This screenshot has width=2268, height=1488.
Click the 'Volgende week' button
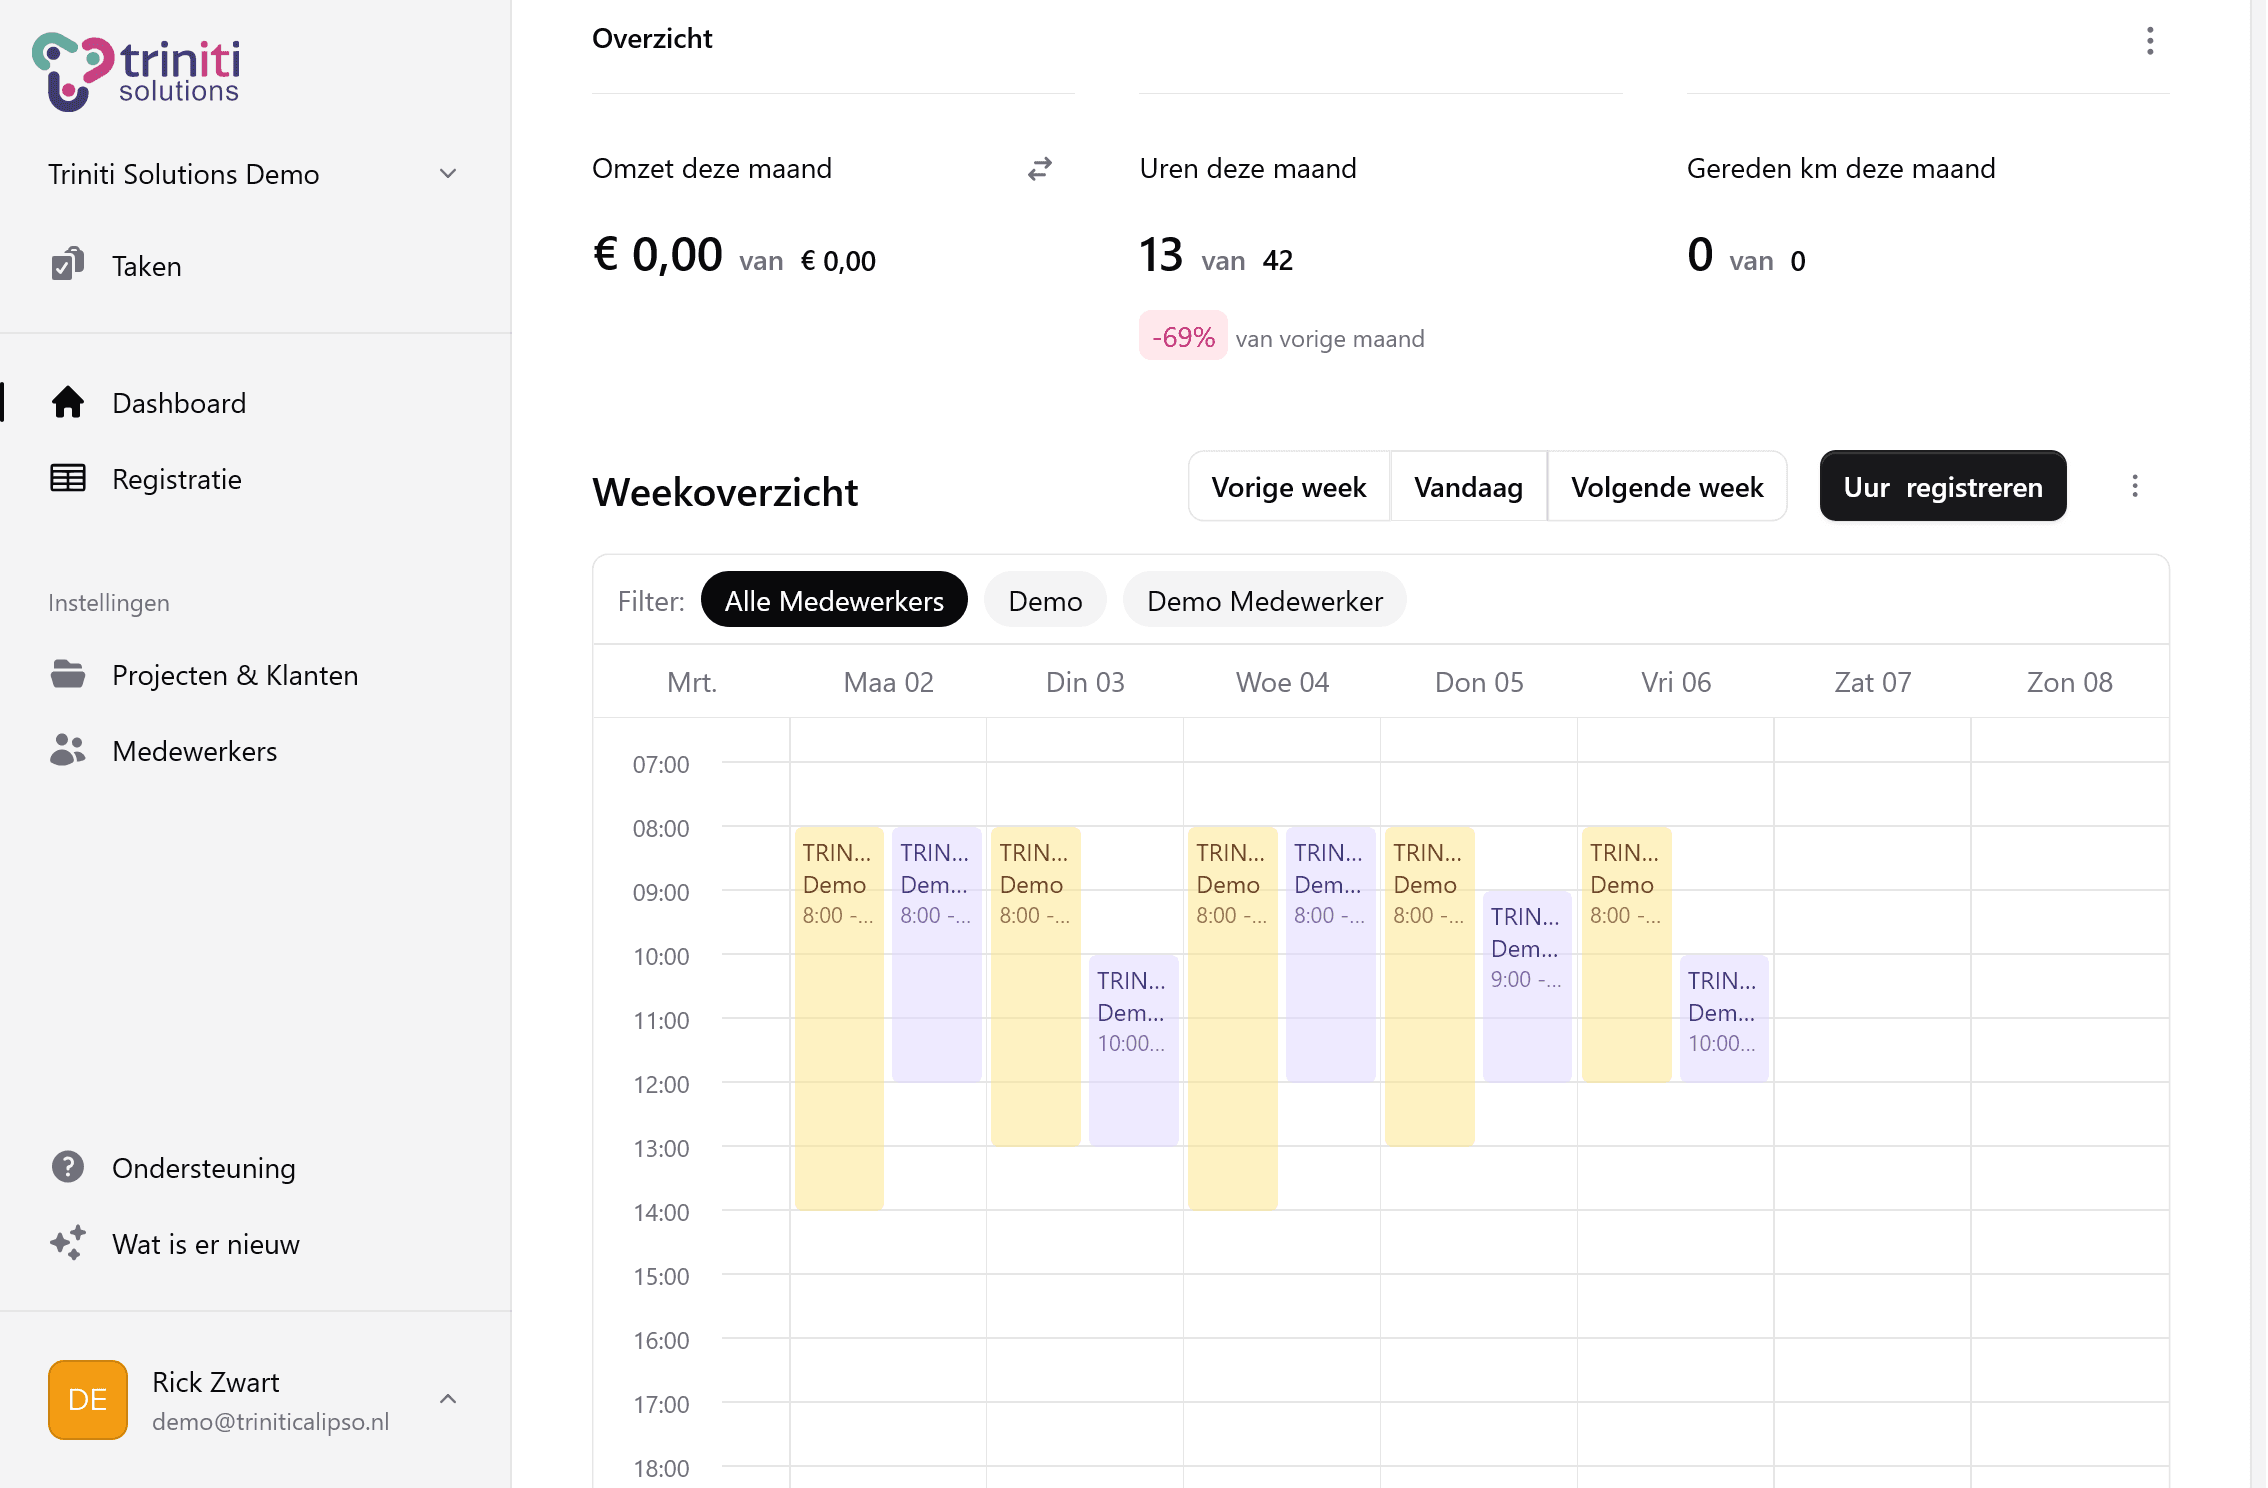(1666, 487)
